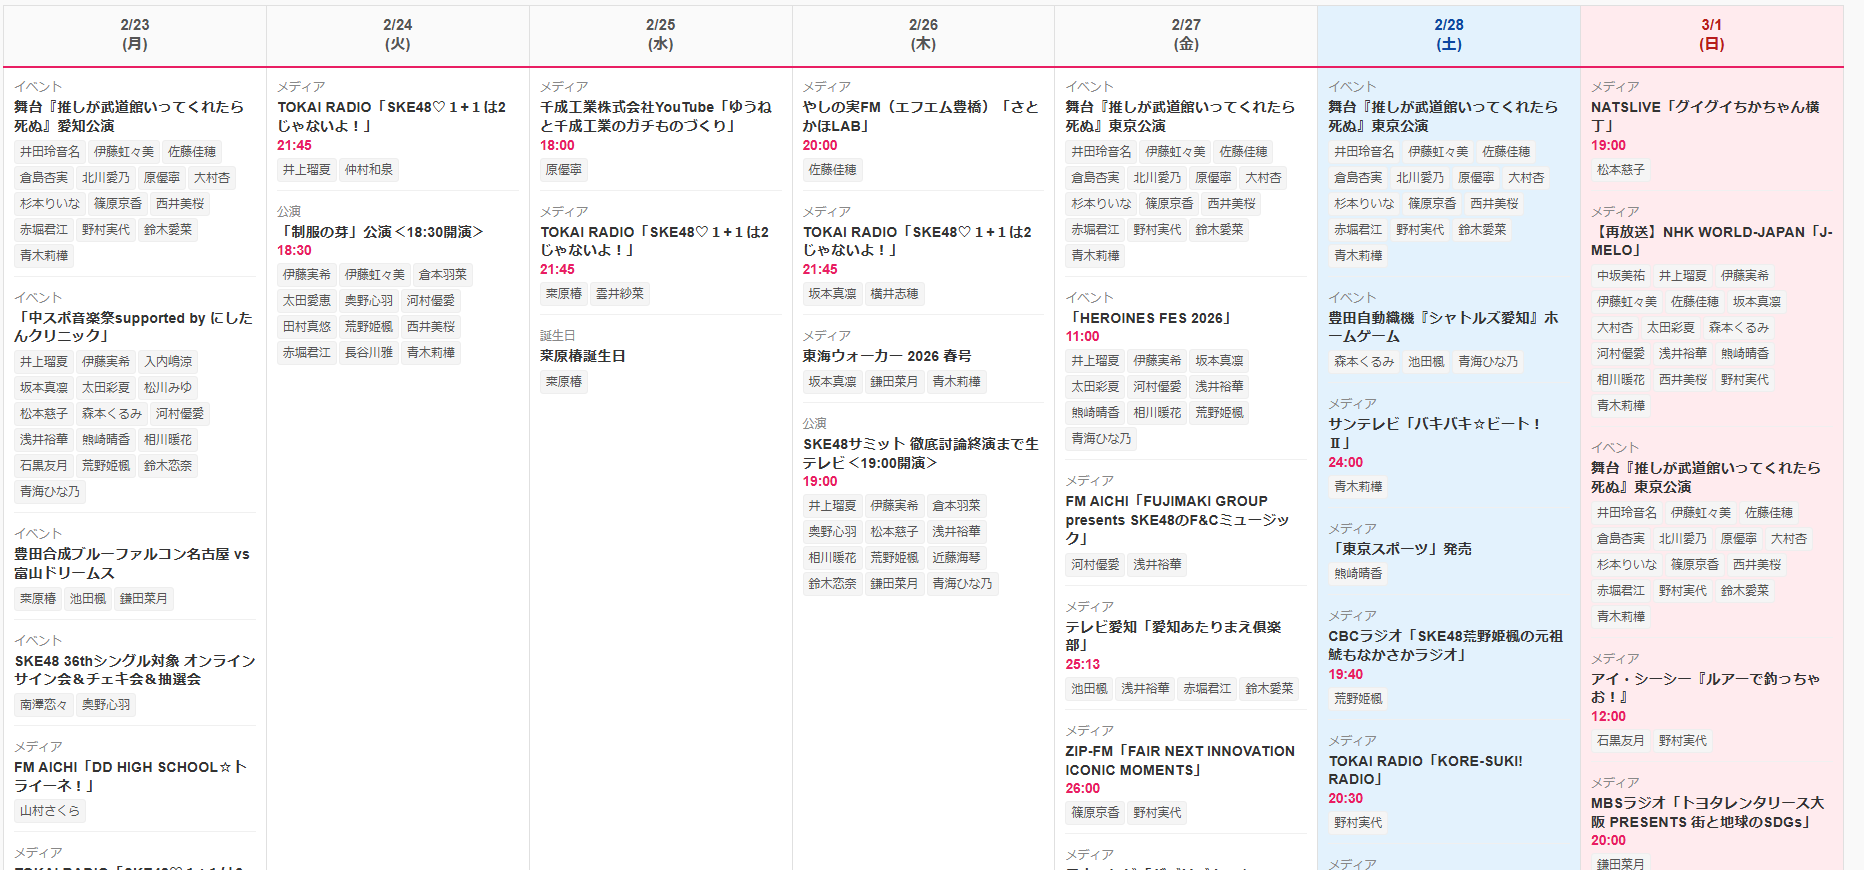The height and width of the screenshot is (870, 1864).
Task: Select the 3/1 (日) column header
Action: [x=1711, y=35]
